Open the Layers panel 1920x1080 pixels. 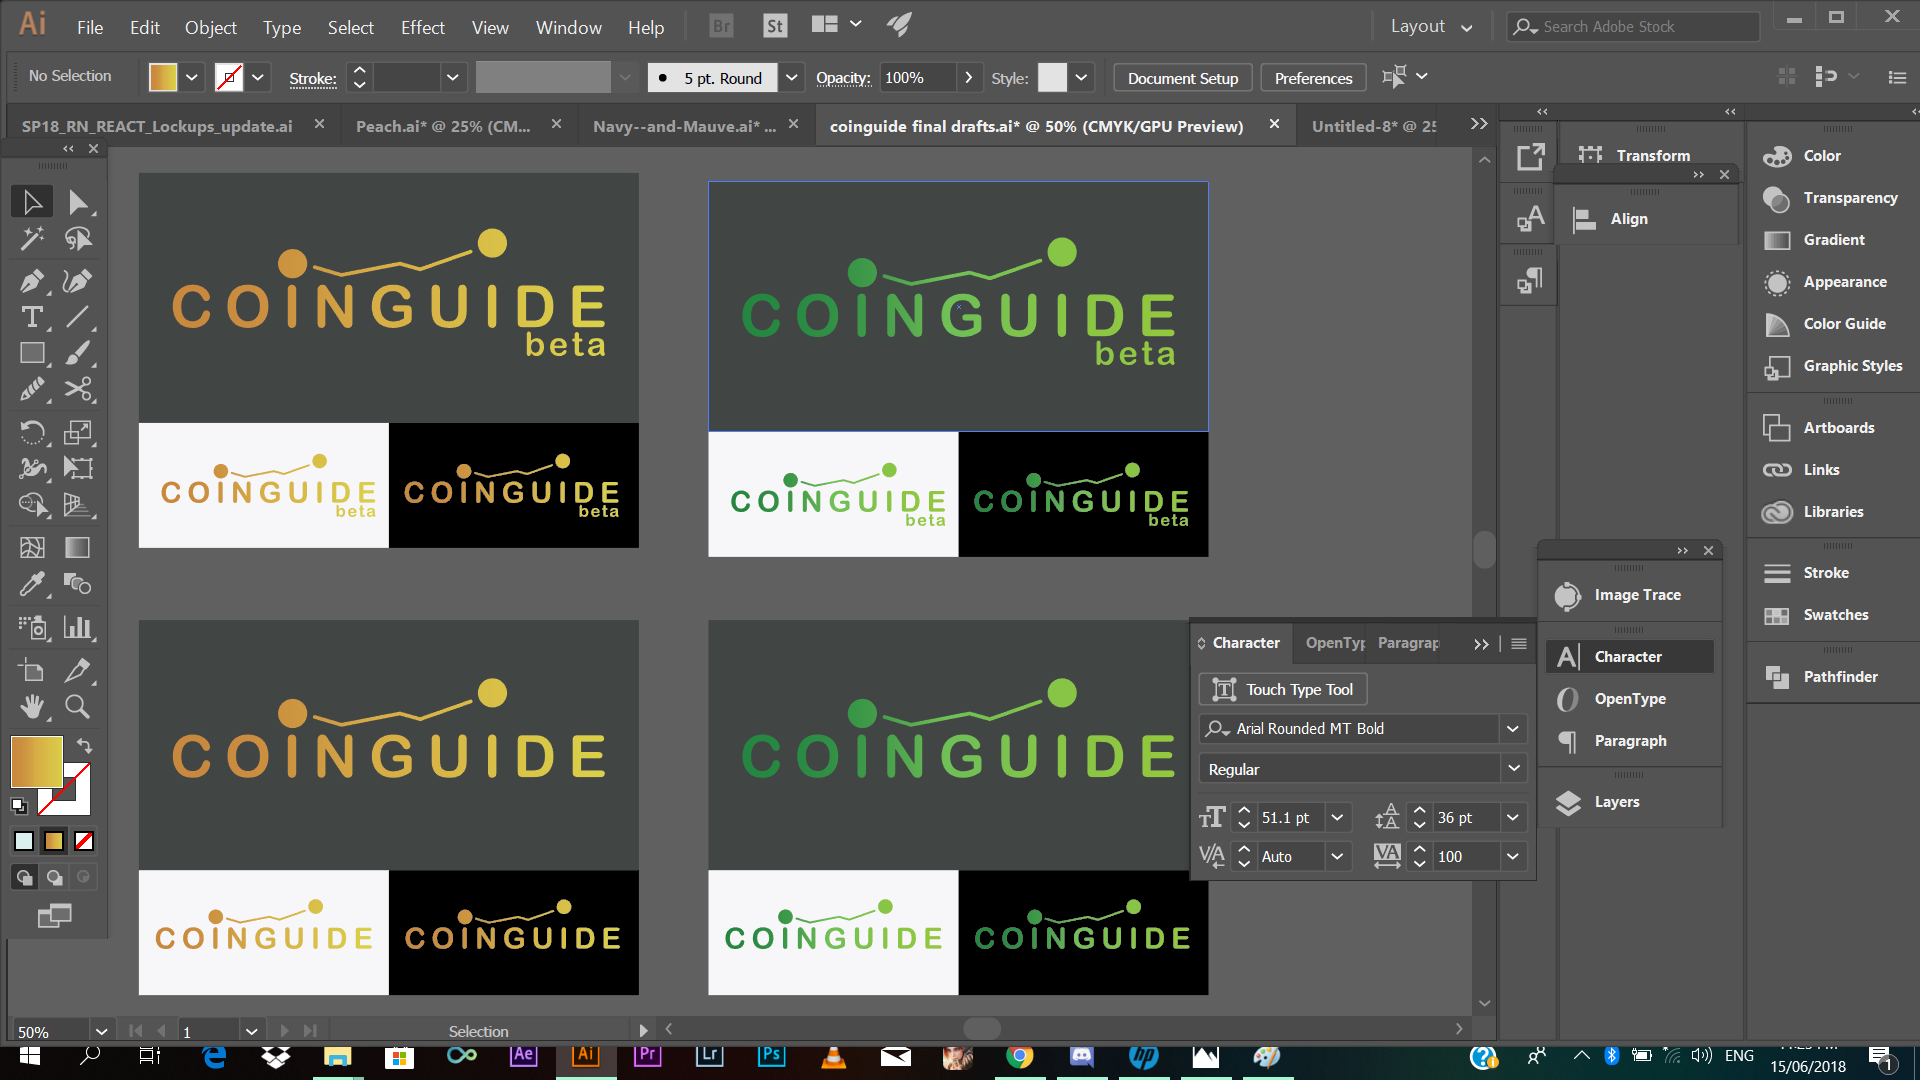(1616, 802)
